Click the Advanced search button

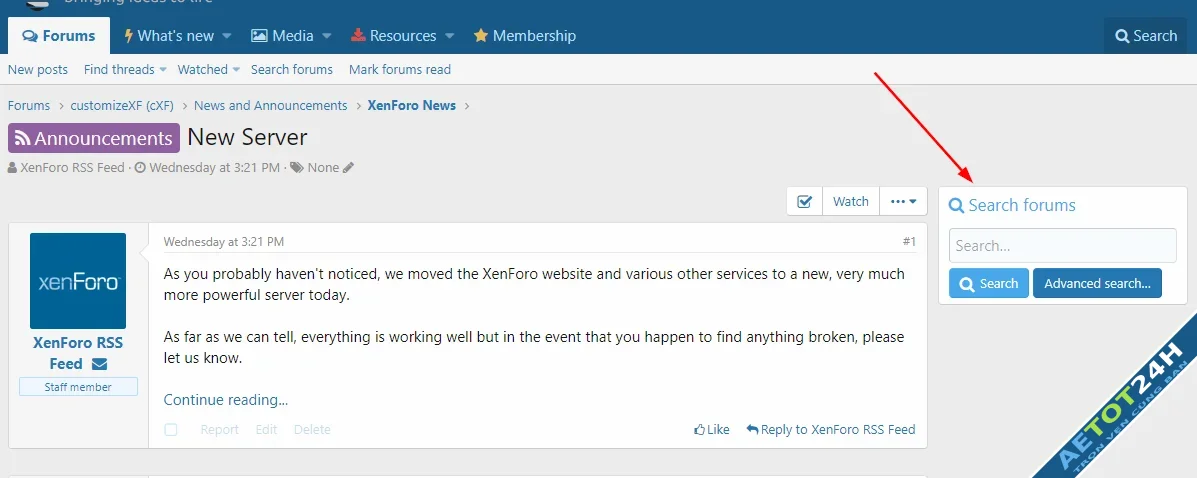(x=1097, y=284)
